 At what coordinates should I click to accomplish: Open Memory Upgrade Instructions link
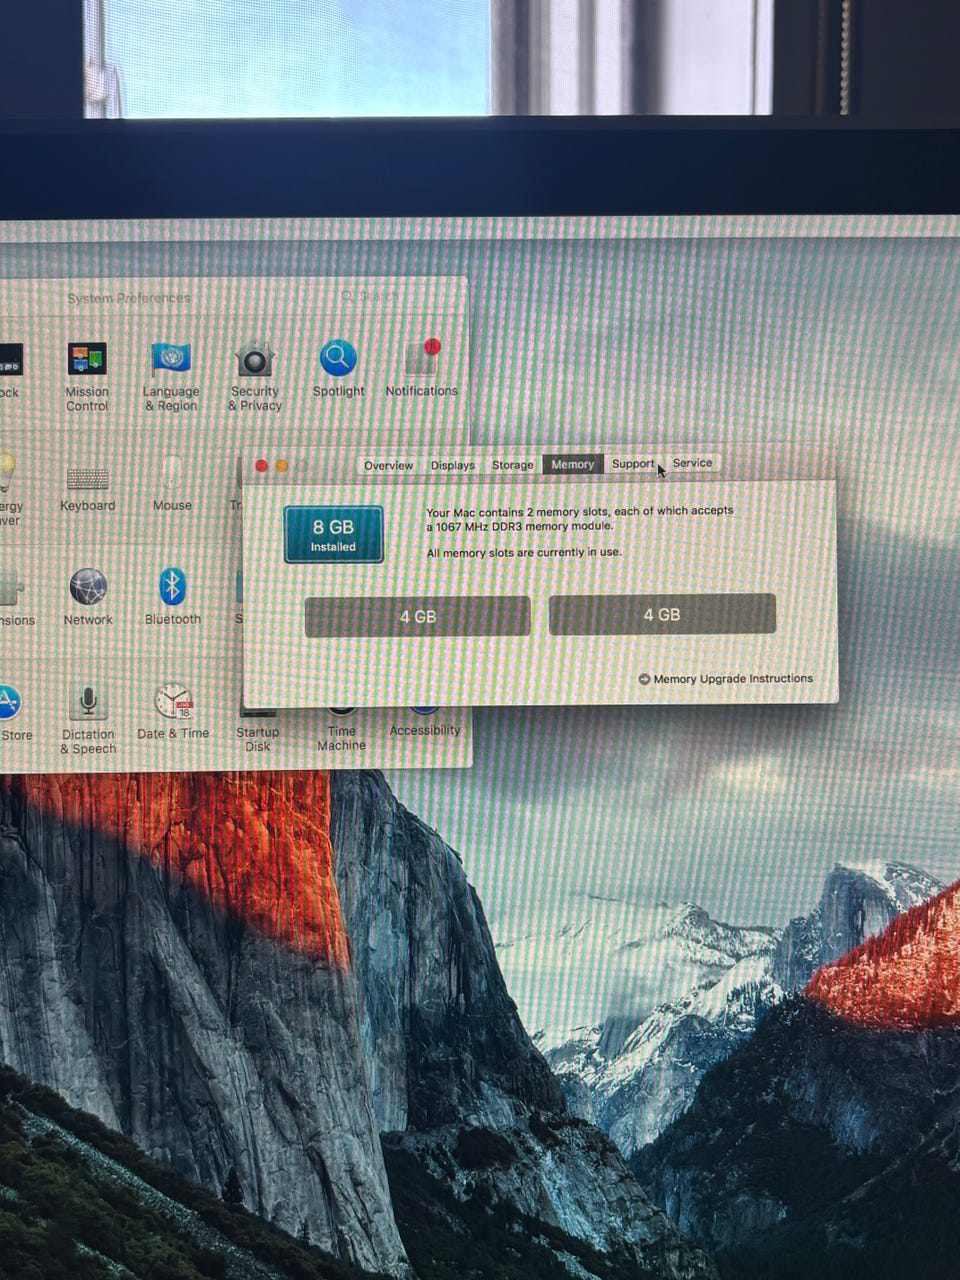coord(733,678)
